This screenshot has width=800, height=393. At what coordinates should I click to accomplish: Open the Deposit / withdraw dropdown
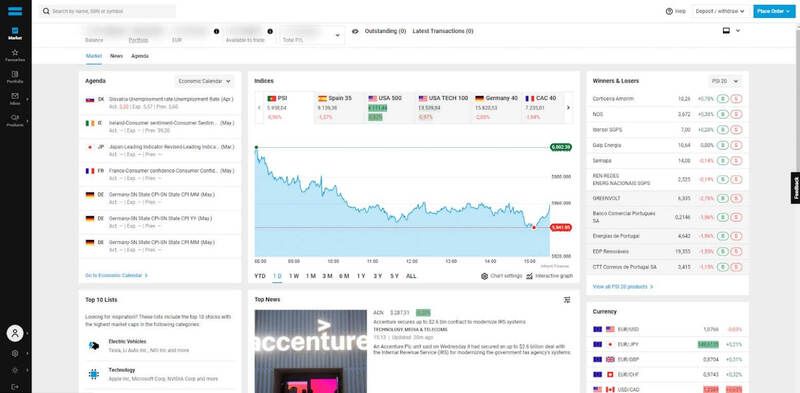click(x=720, y=11)
